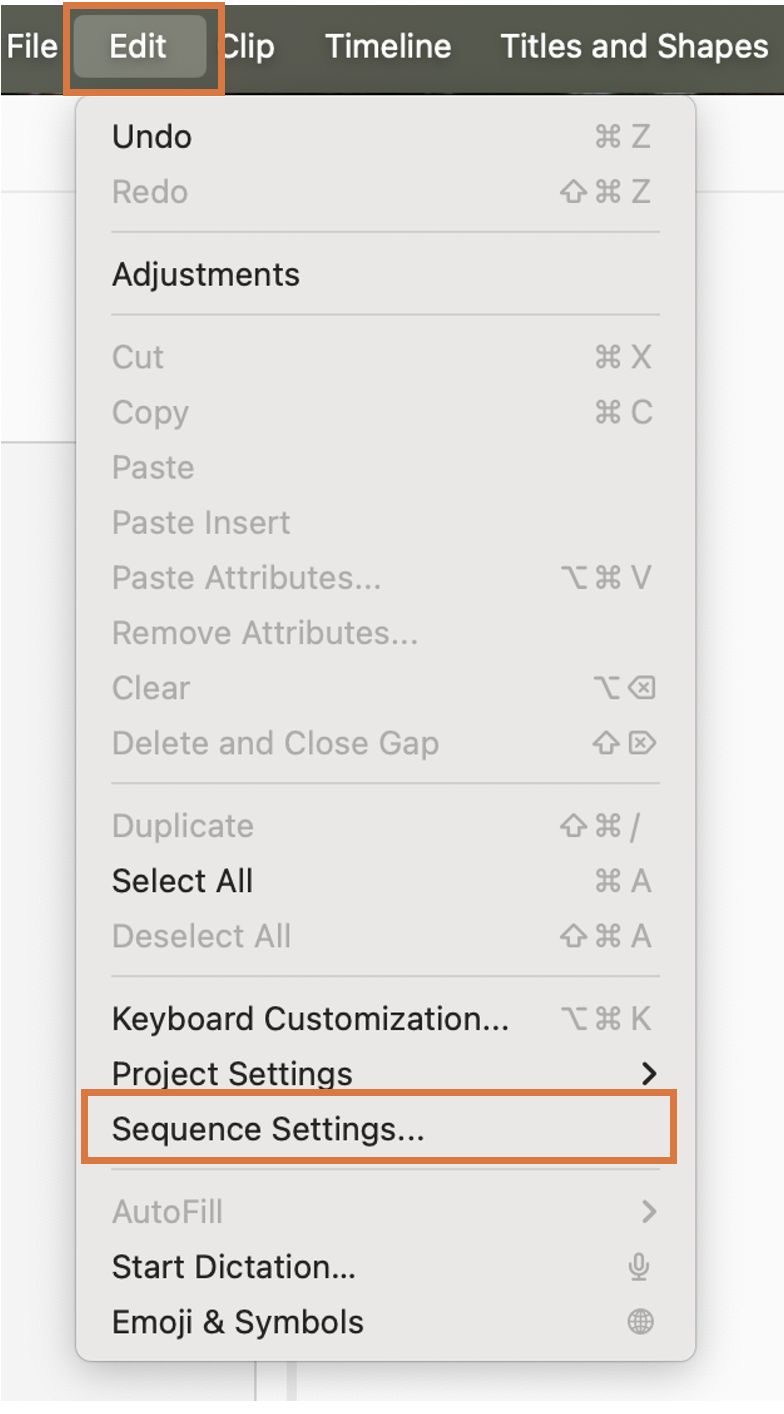Open the Titles and Shapes menu

634,47
